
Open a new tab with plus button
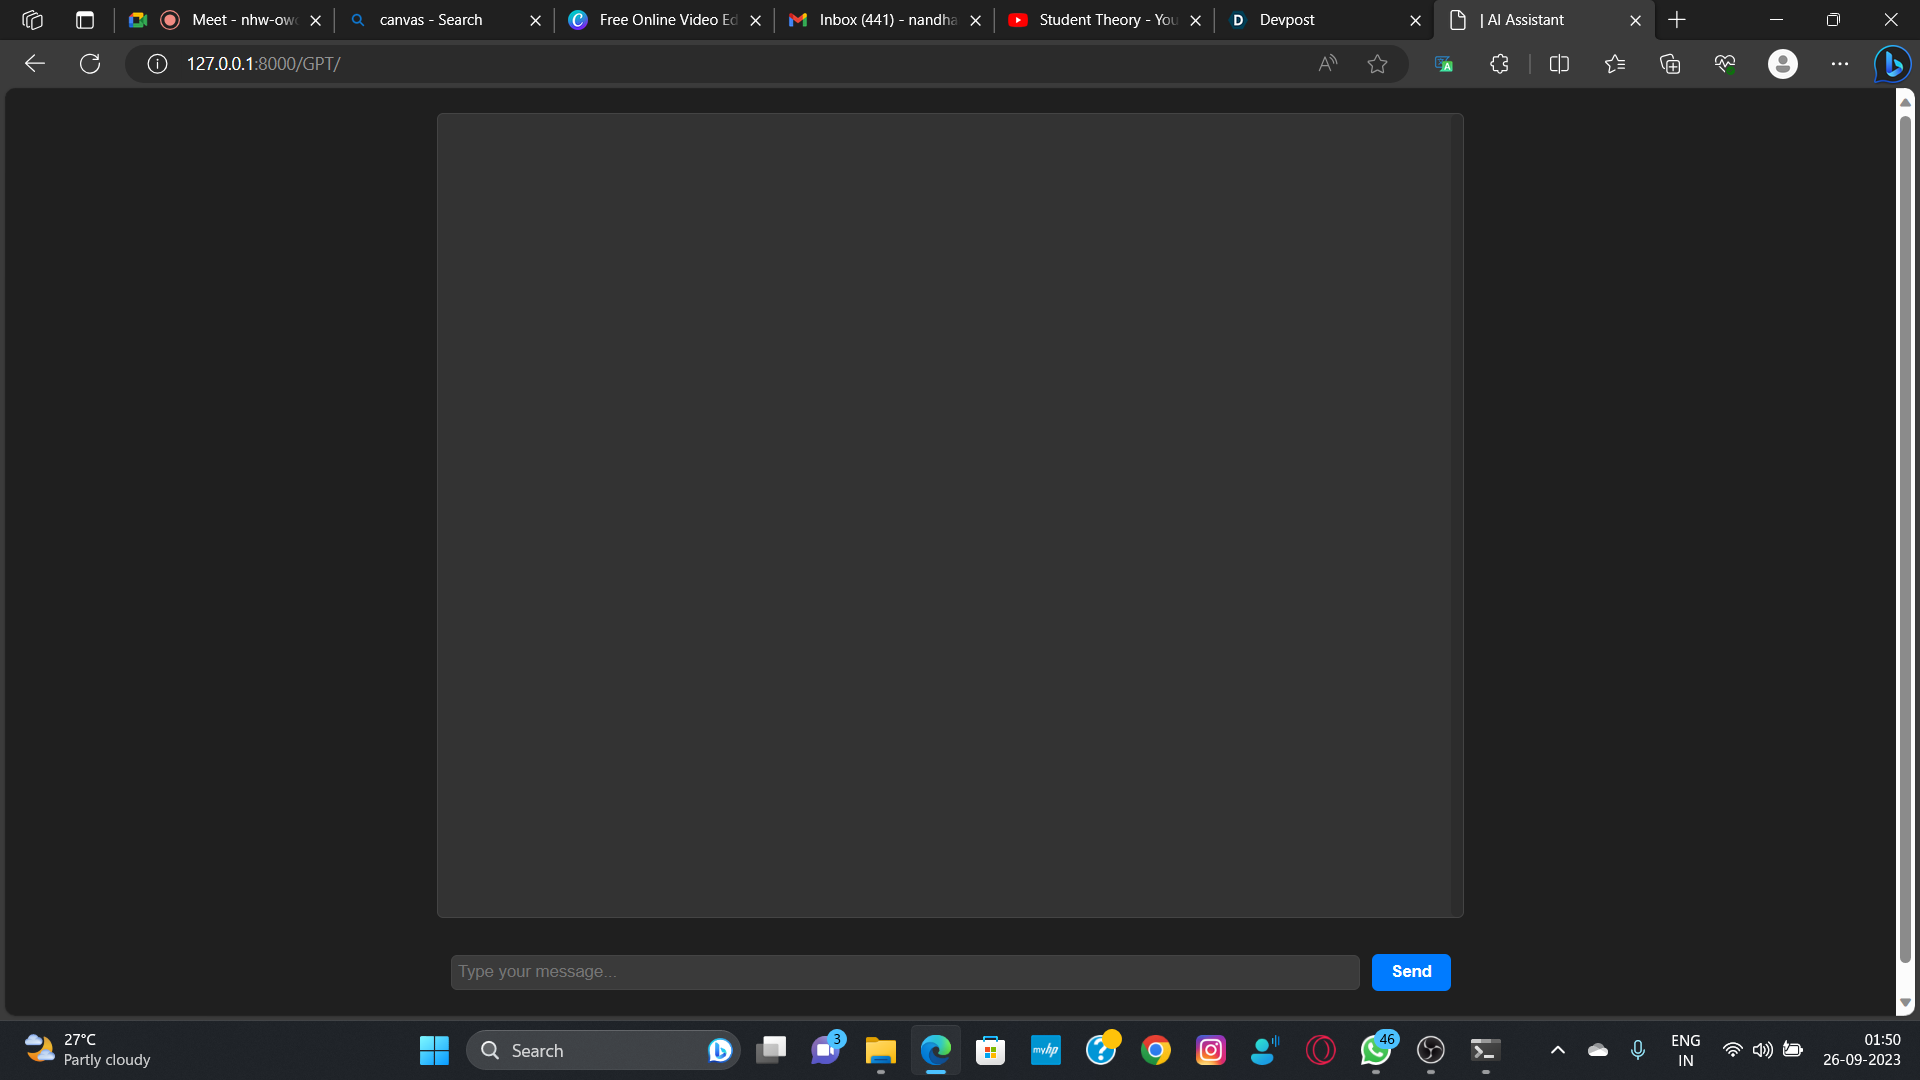1677,20
